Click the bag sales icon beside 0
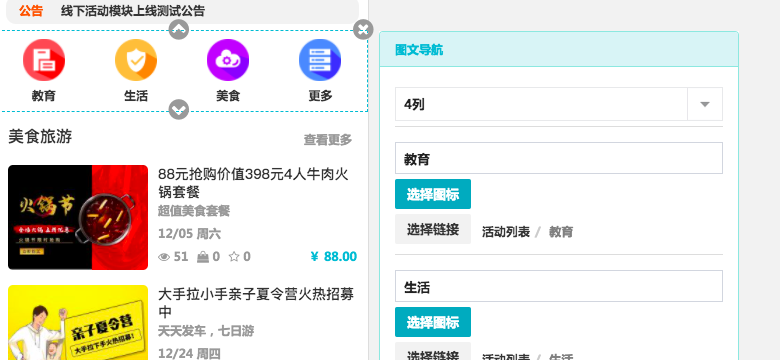Viewport: 780px width, 360px height. click(x=202, y=257)
